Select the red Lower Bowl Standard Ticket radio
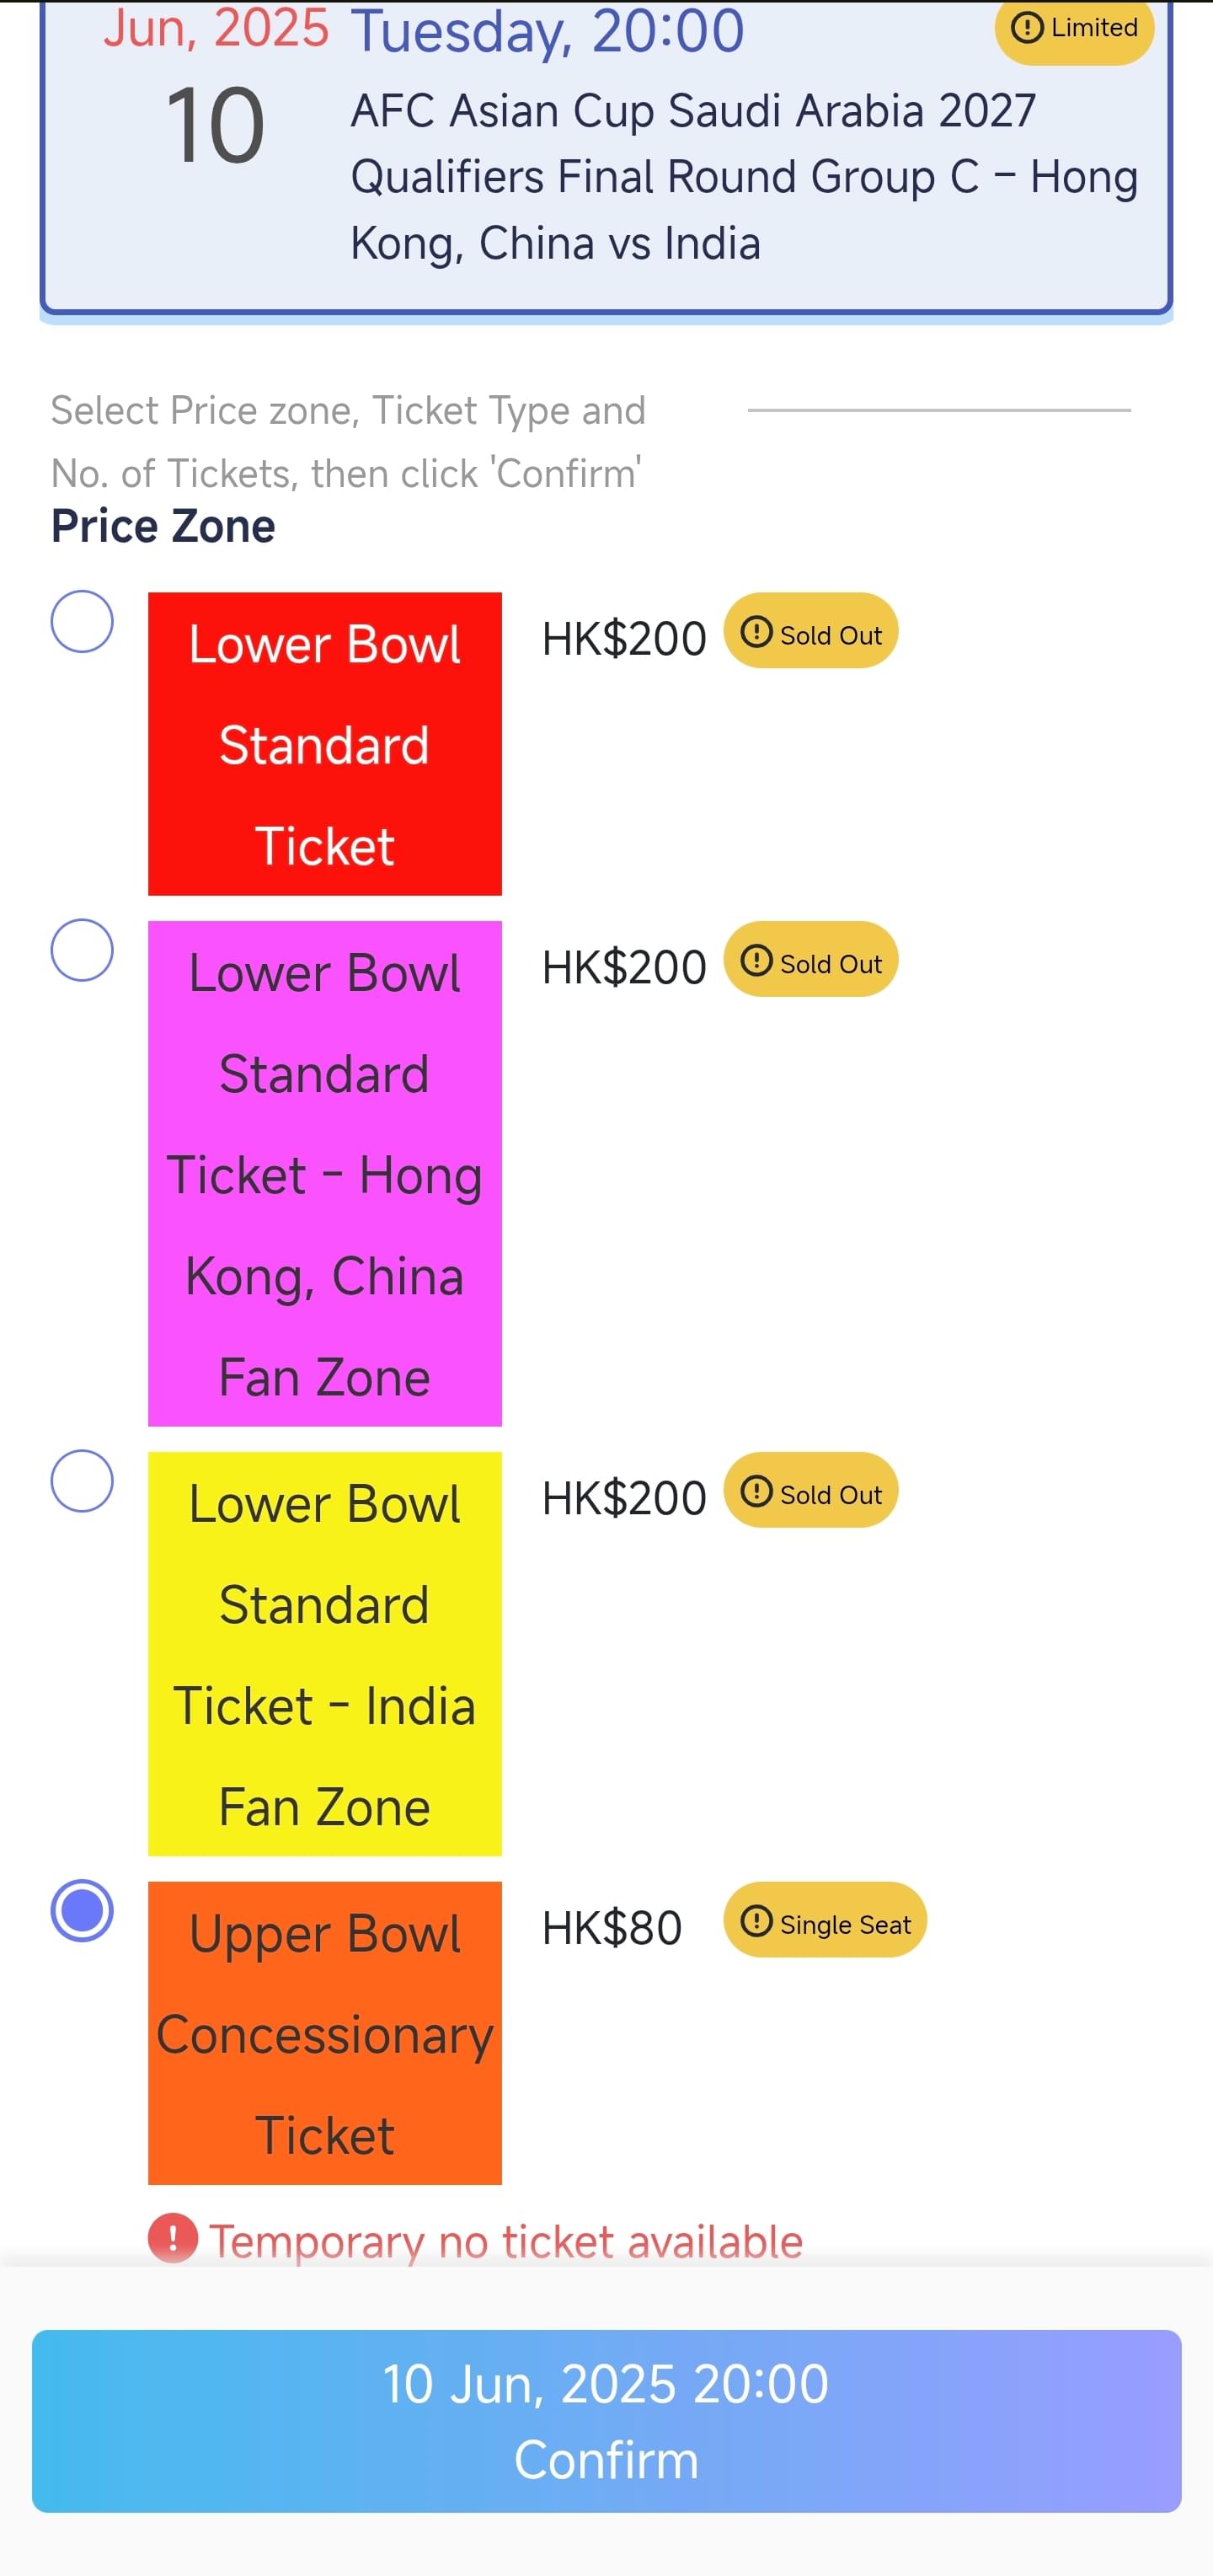Image resolution: width=1213 pixels, height=2576 pixels. tap(82, 621)
